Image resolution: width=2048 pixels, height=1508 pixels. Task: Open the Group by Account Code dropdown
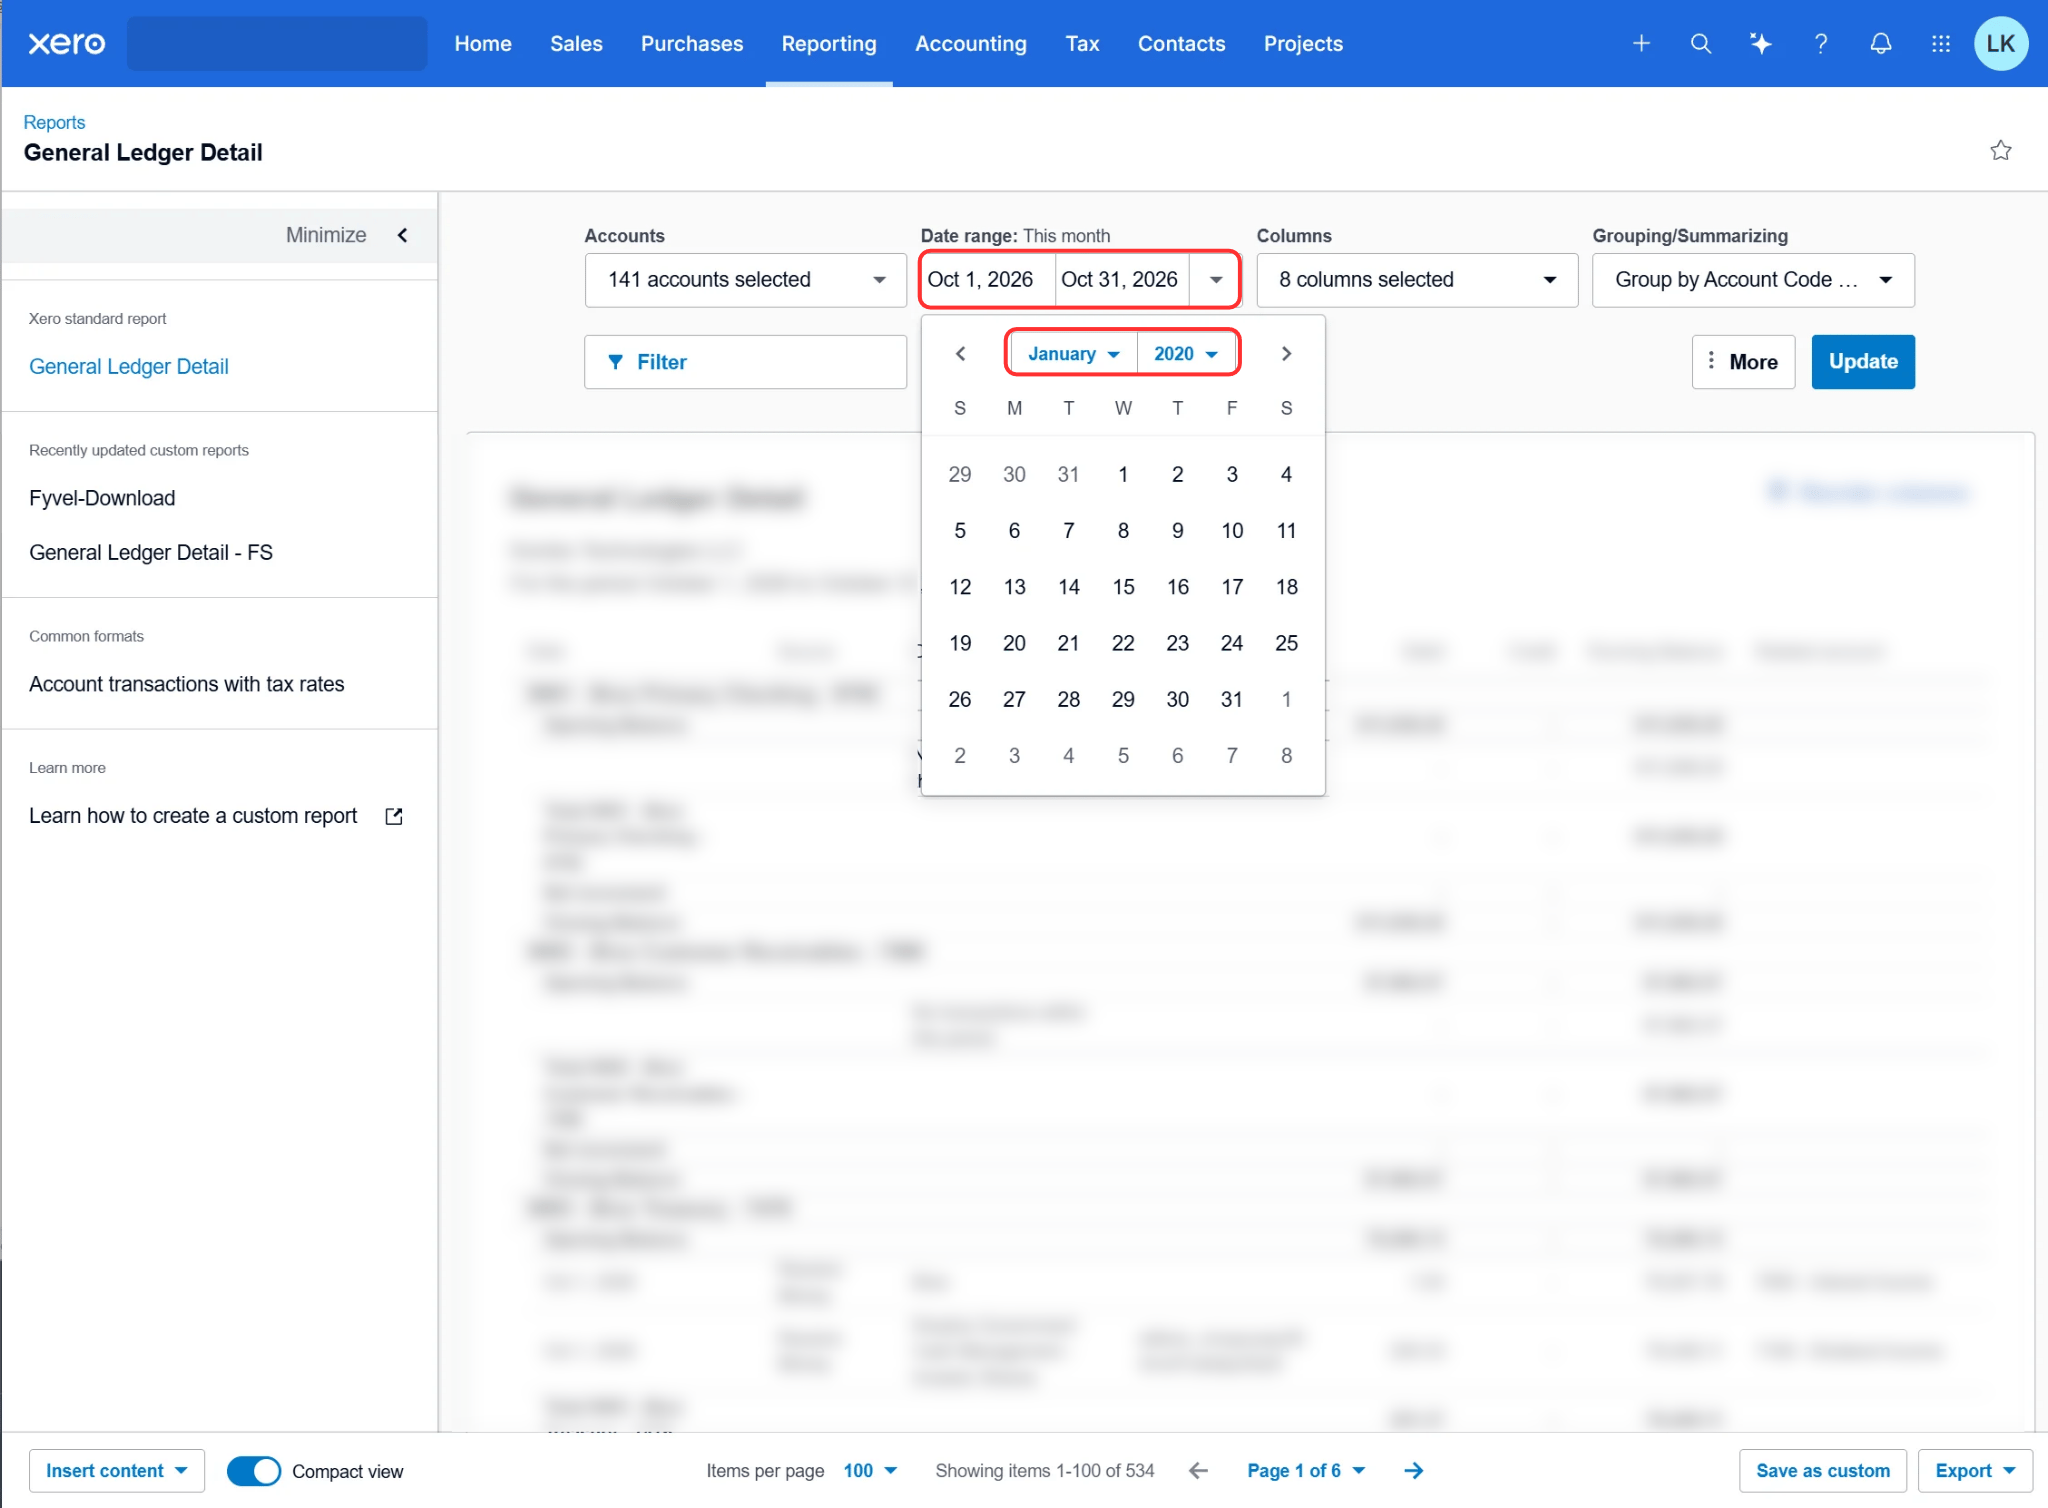click(1753, 280)
